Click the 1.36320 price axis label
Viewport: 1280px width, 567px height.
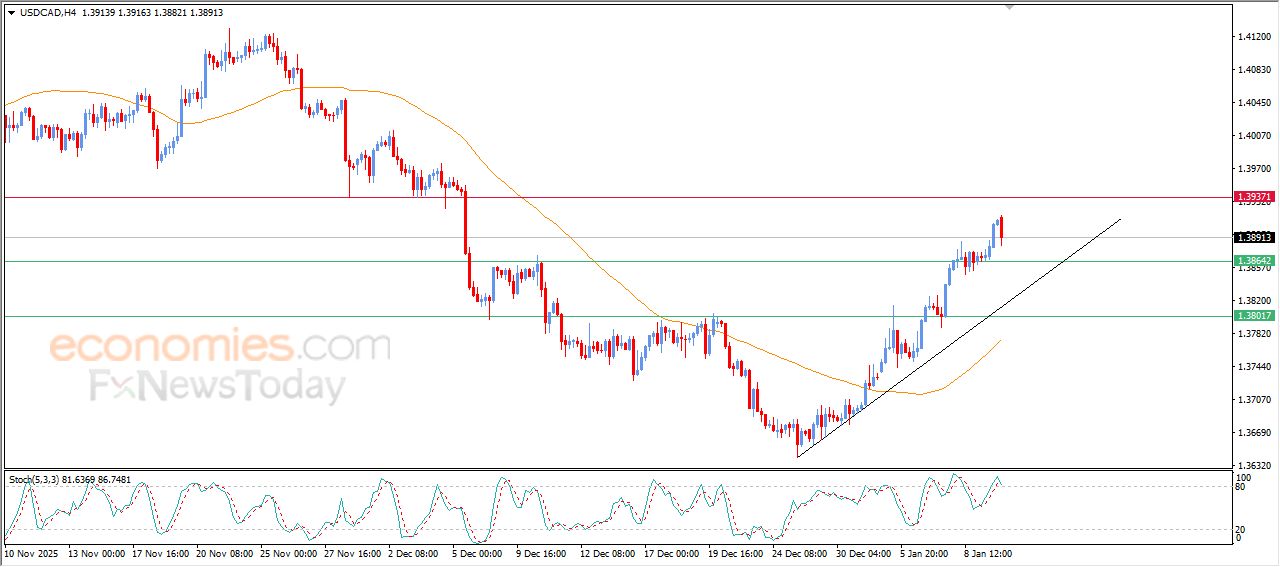(x=1253, y=466)
